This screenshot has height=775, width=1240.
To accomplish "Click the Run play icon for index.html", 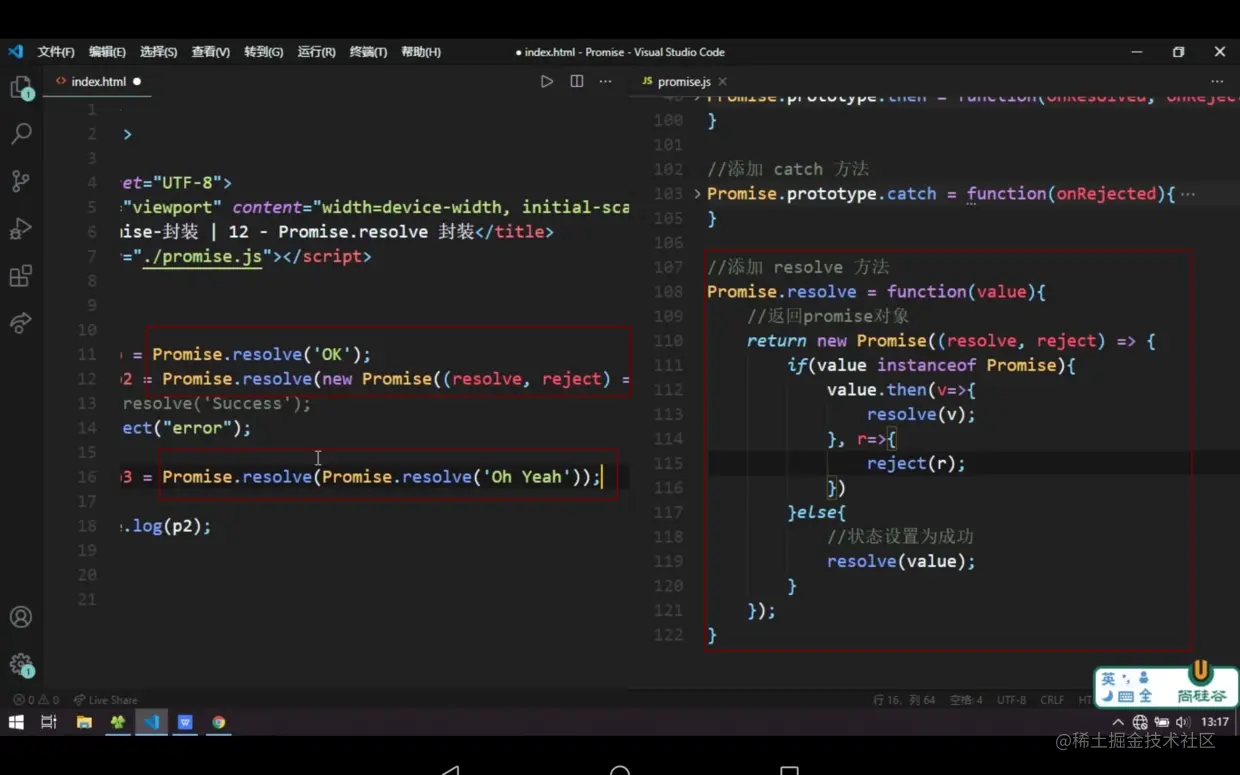I will click(547, 82).
